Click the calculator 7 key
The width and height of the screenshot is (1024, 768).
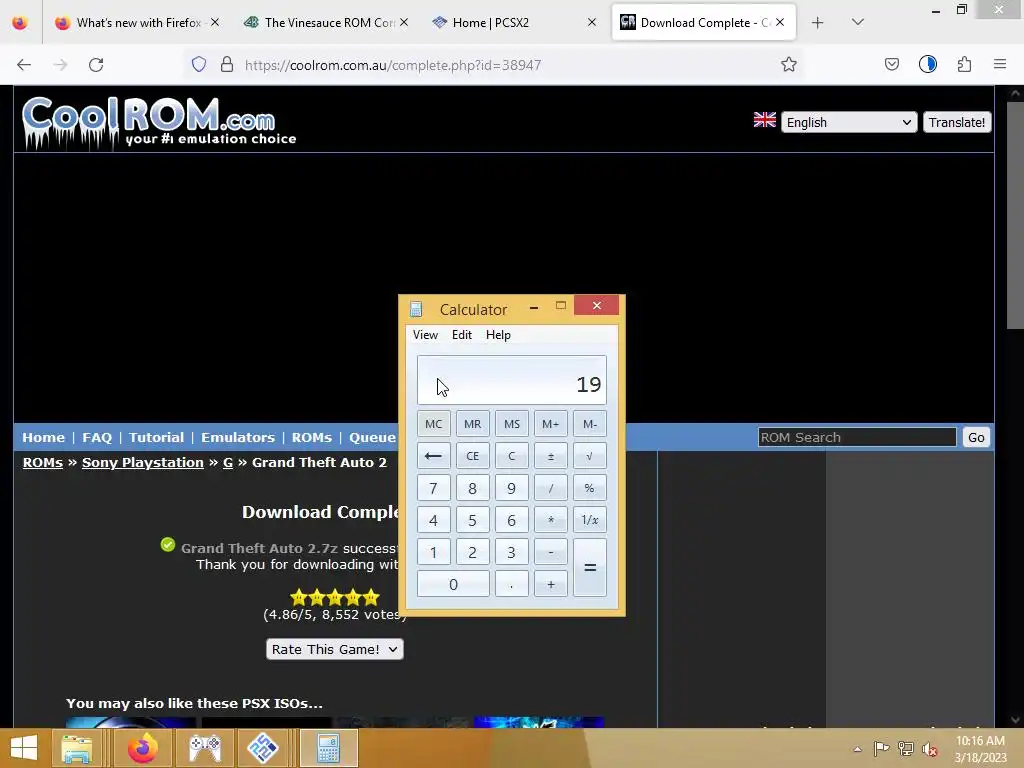pyautogui.click(x=434, y=488)
